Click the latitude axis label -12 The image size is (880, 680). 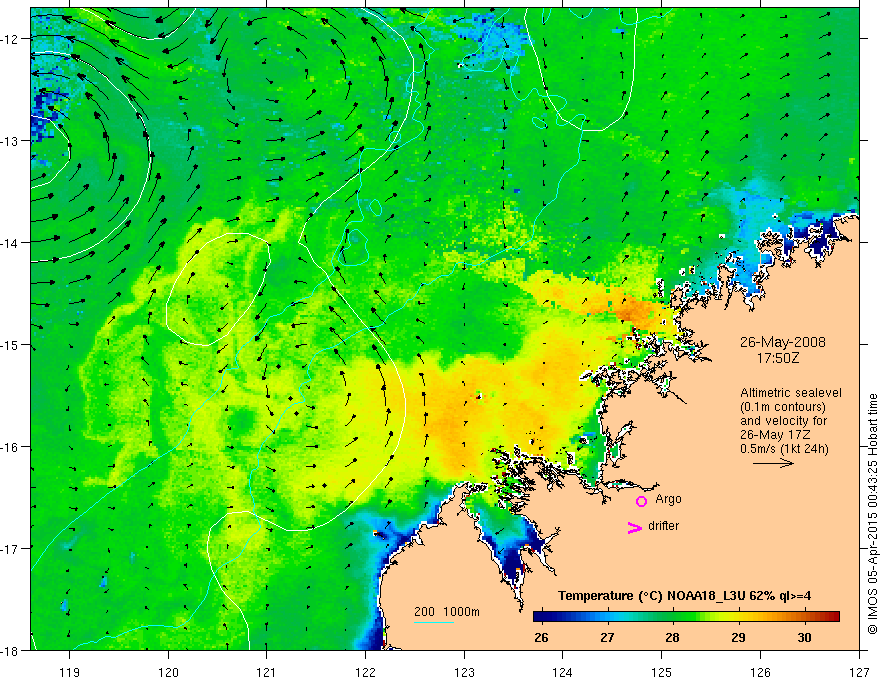[x=9, y=39]
